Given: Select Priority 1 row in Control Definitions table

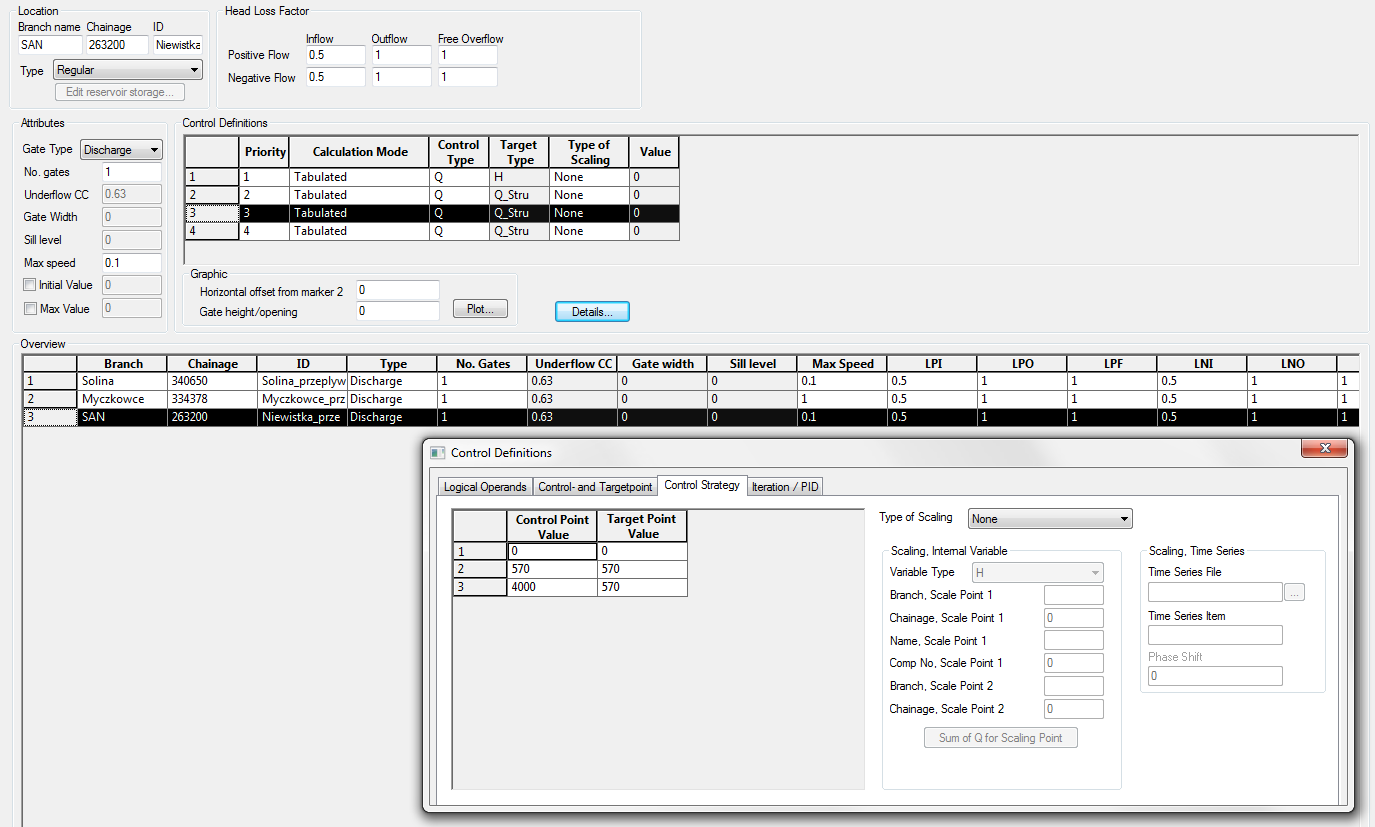Looking at the screenshot, I should (432, 177).
